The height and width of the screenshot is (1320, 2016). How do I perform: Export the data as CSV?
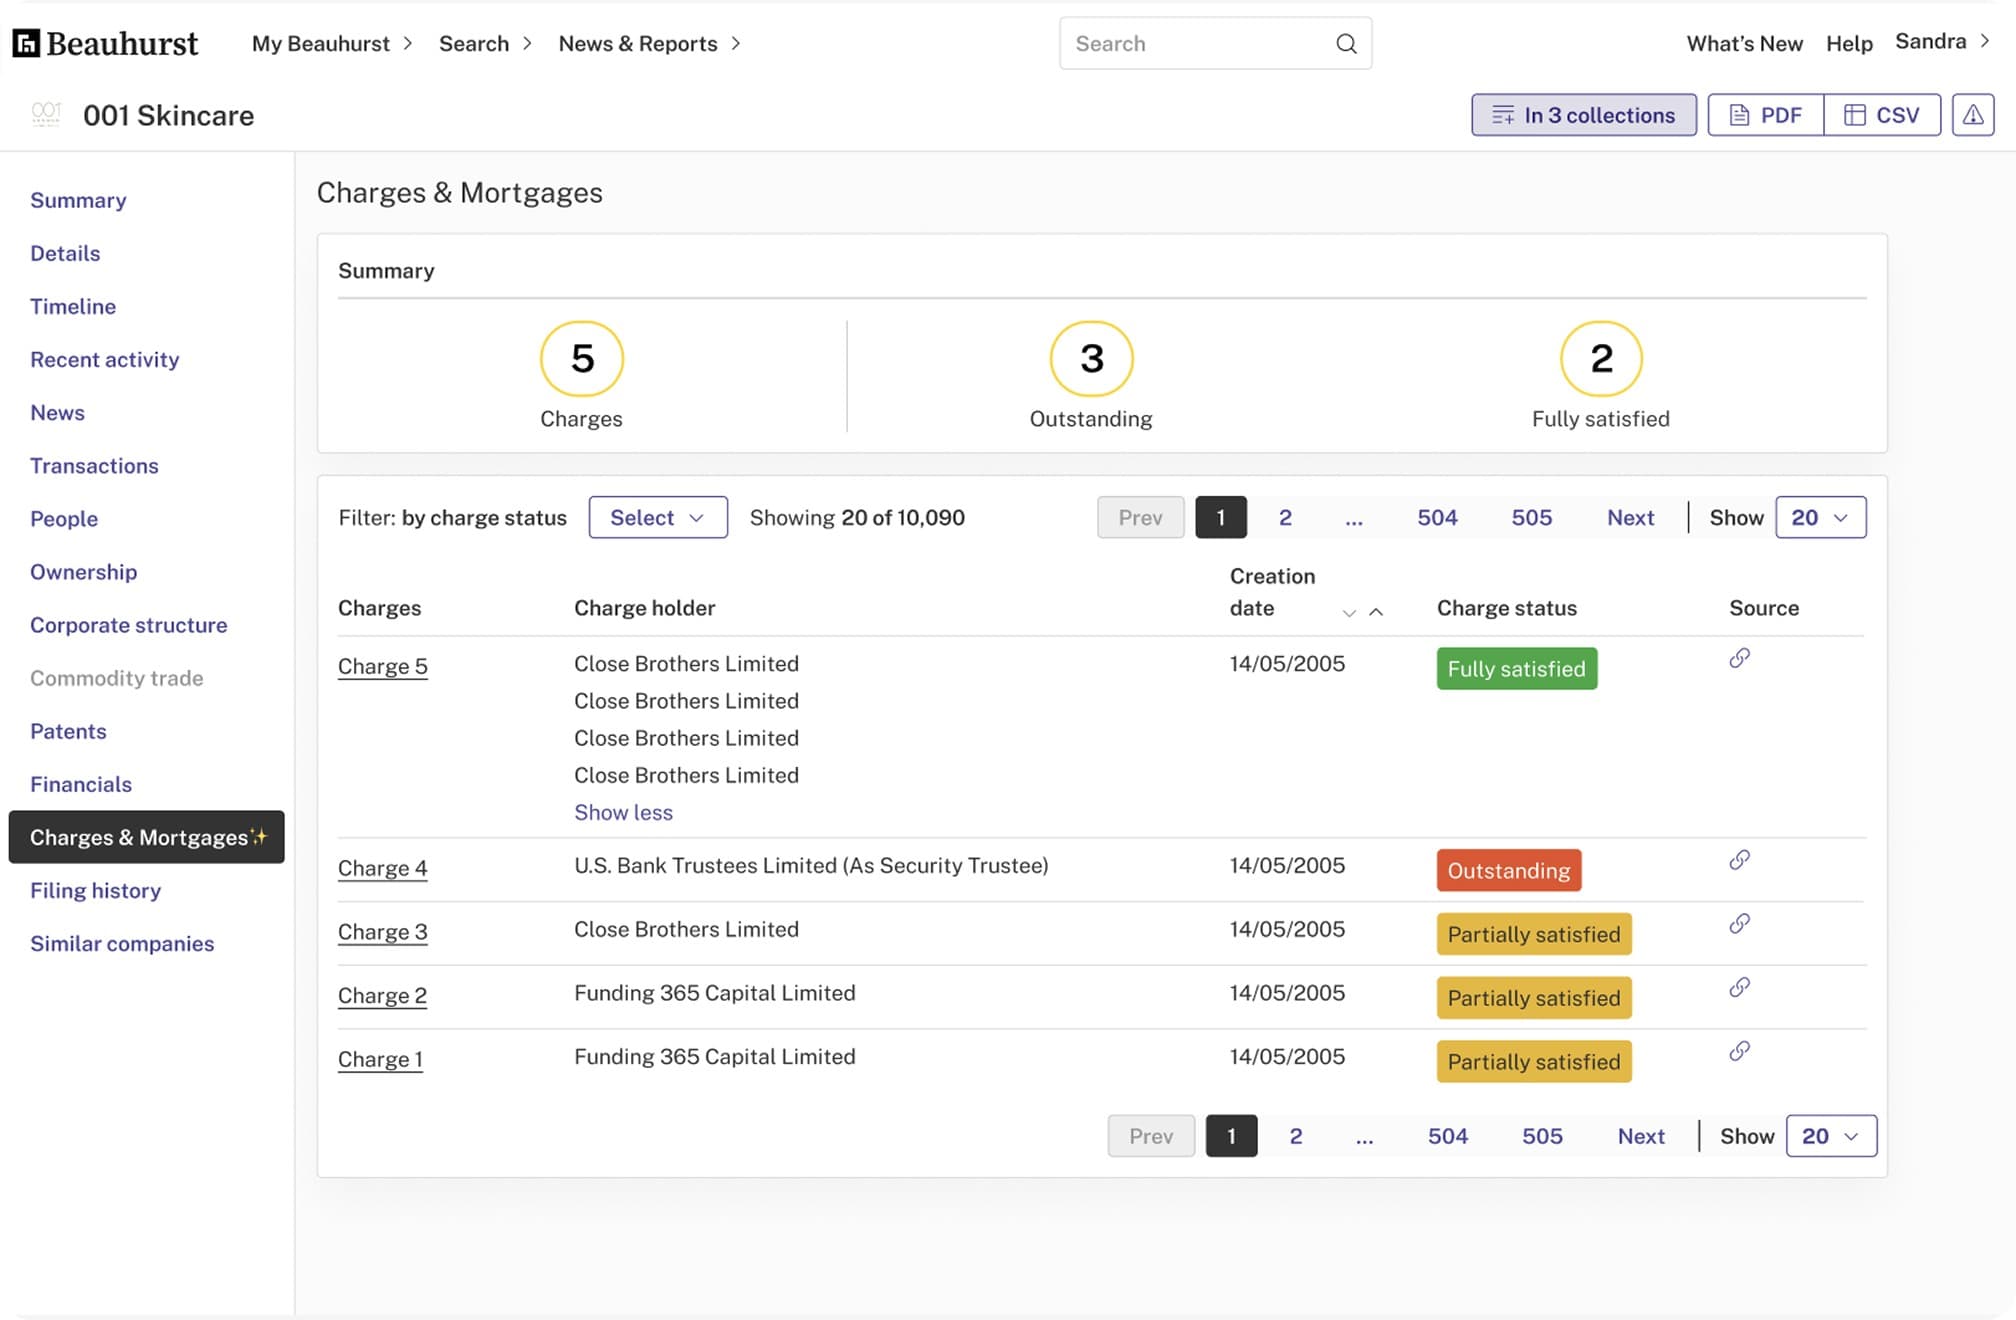pyautogui.click(x=1882, y=115)
